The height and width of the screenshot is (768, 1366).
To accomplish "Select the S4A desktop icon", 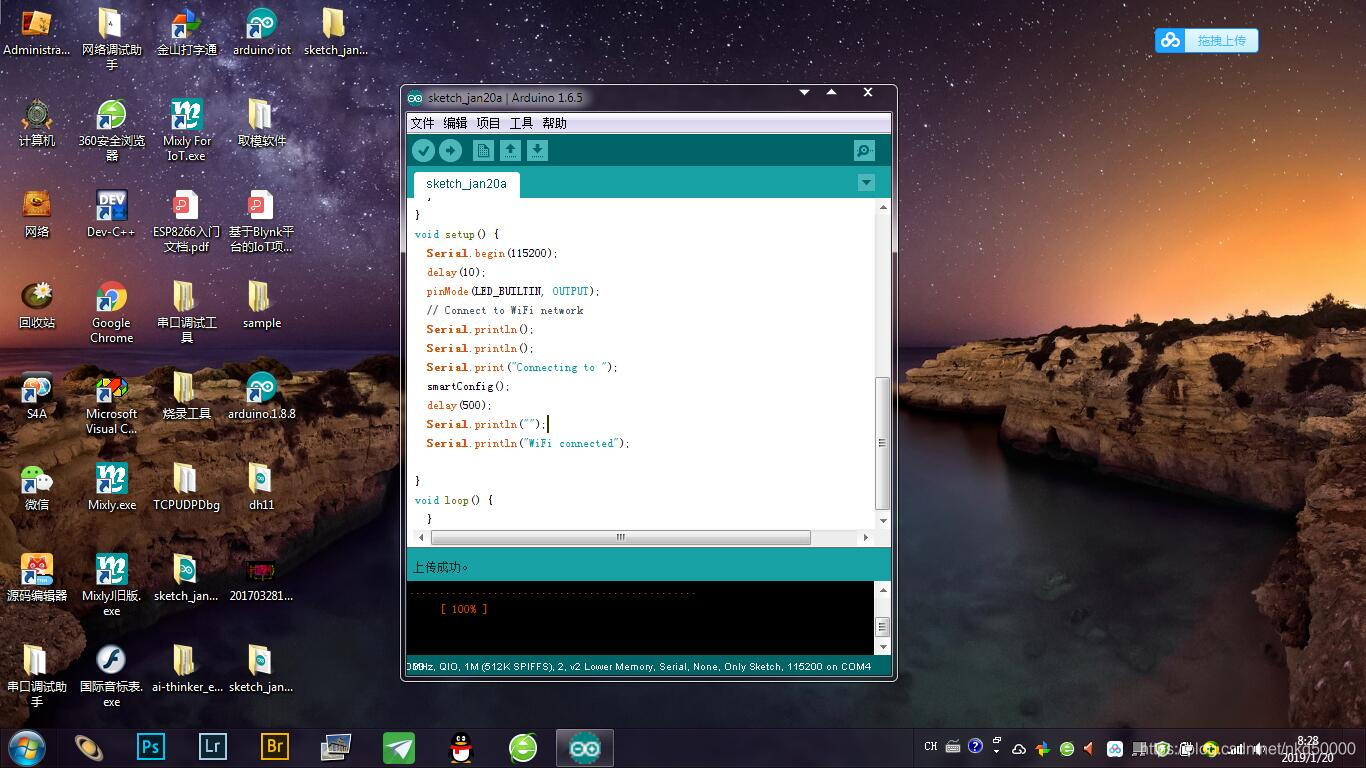I will point(36,397).
